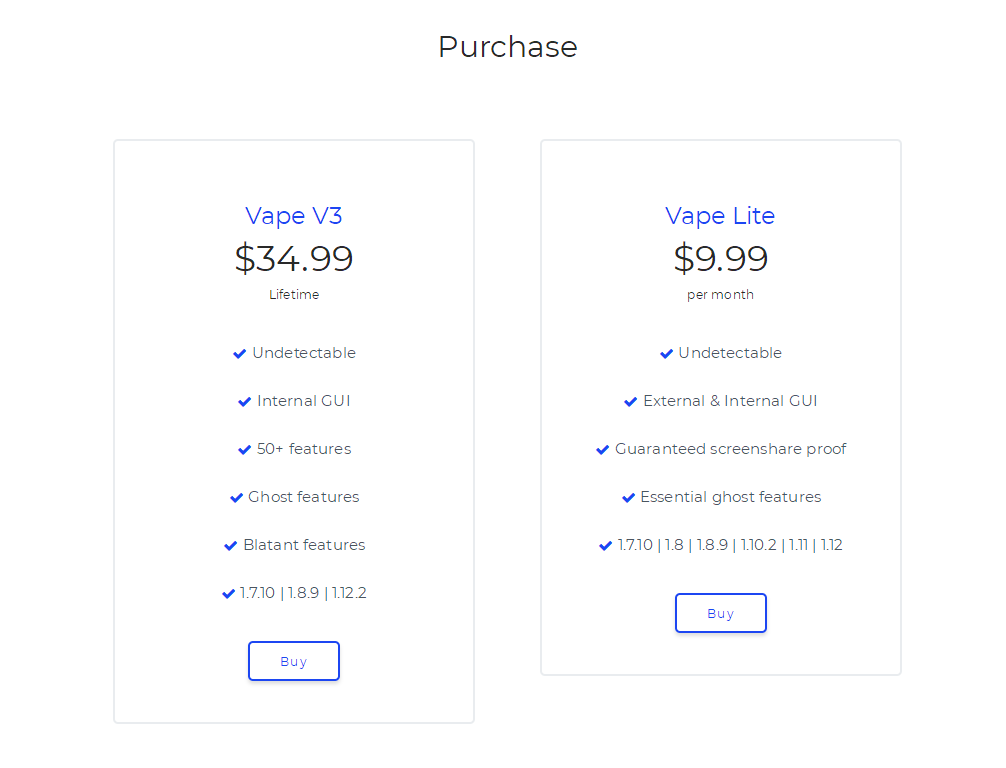Click the checkmark beside Undetectable in Vape V3

pos(239,354)
